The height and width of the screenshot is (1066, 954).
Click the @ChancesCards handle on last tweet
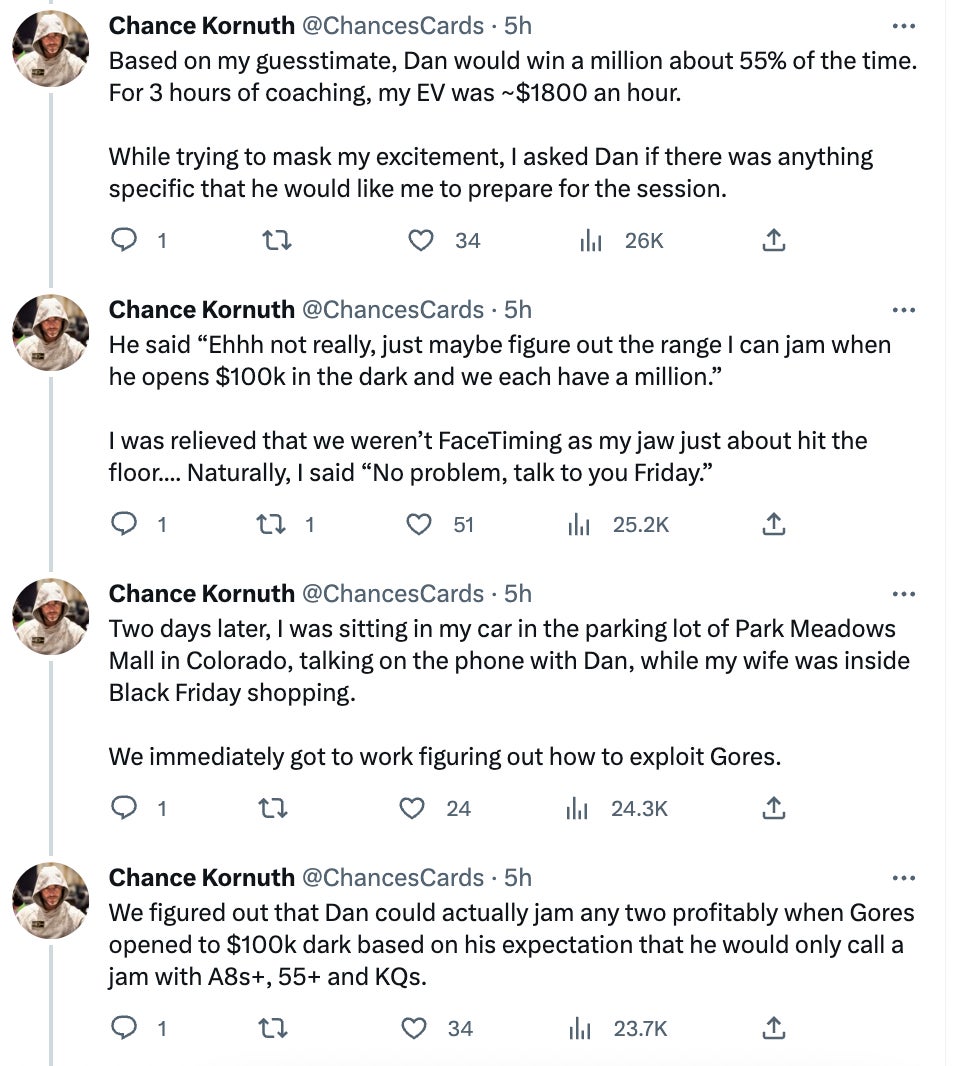coord(393,878)
